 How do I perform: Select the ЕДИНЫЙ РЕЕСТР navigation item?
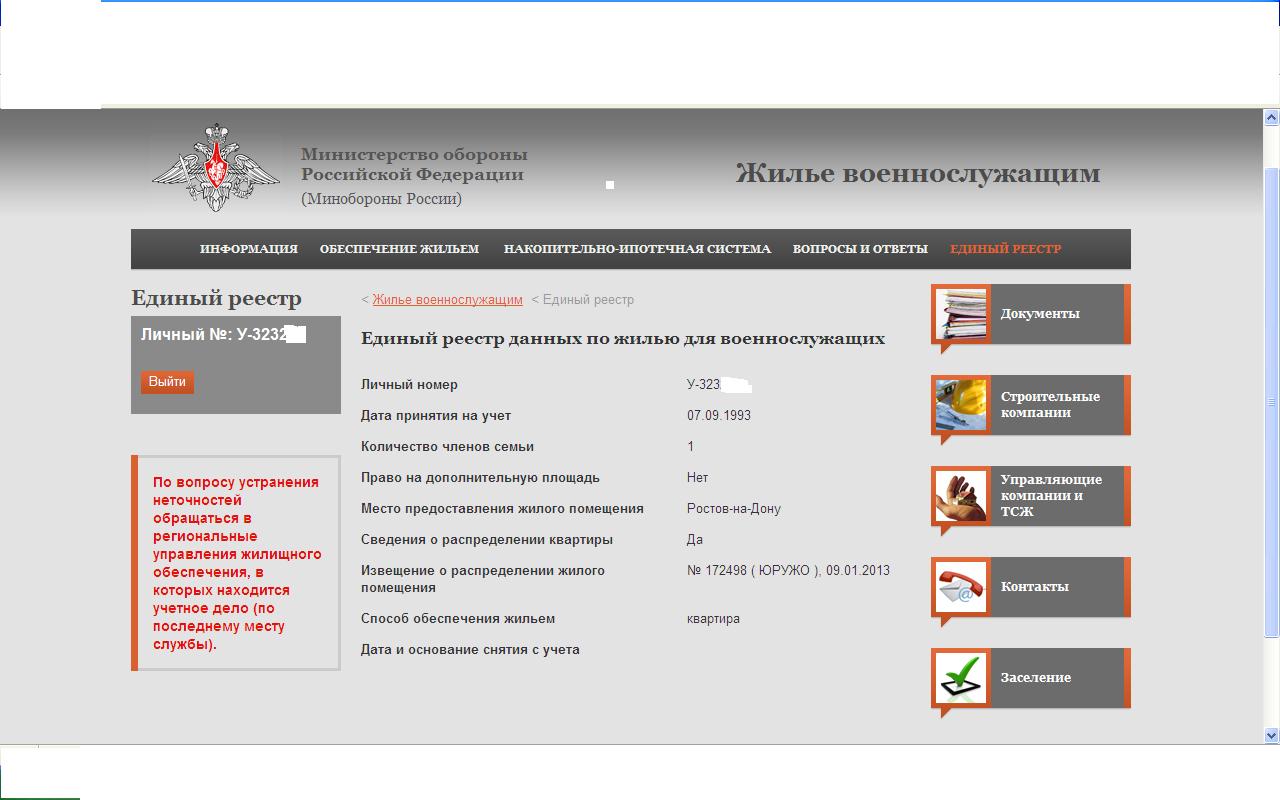click(1005, 249)
